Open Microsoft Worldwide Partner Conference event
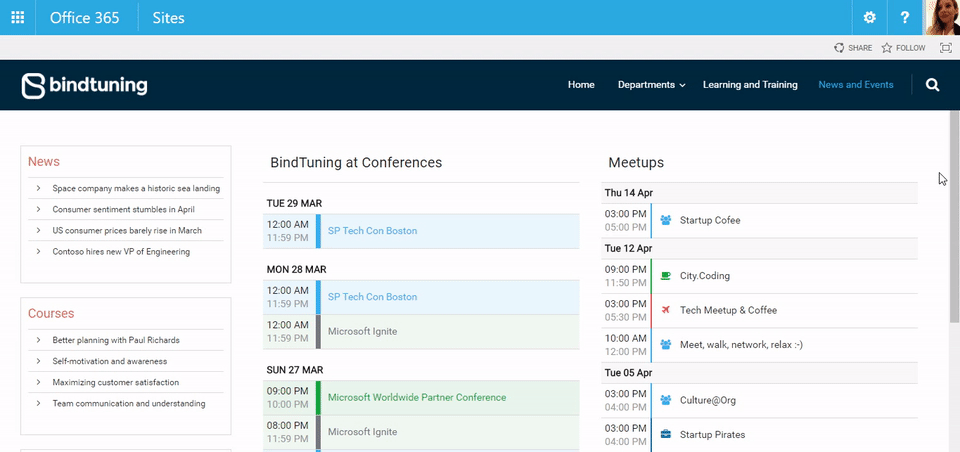 click(417, 397)
